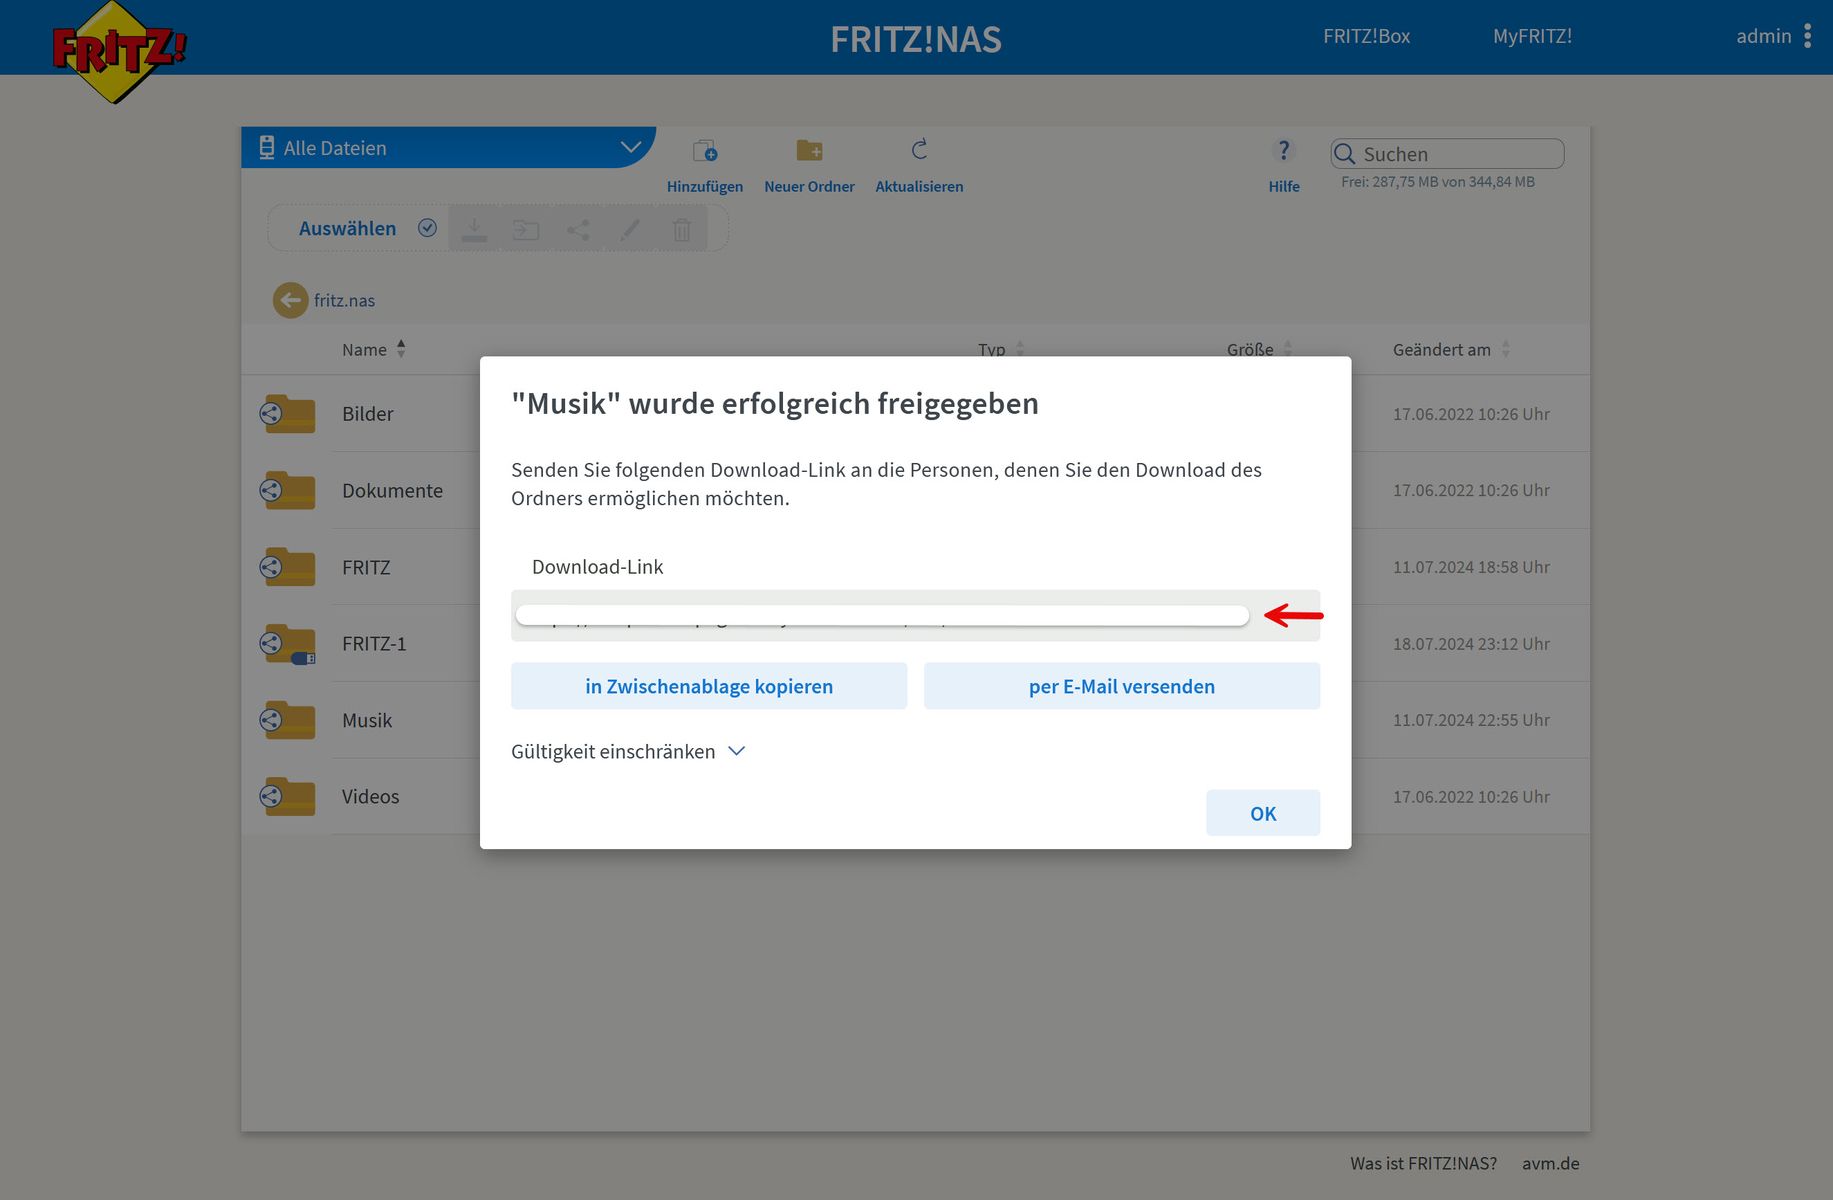Click per E-Mail versenden button
The height and width of the screenshot is (1200, 1833).
coord(1122,686)
